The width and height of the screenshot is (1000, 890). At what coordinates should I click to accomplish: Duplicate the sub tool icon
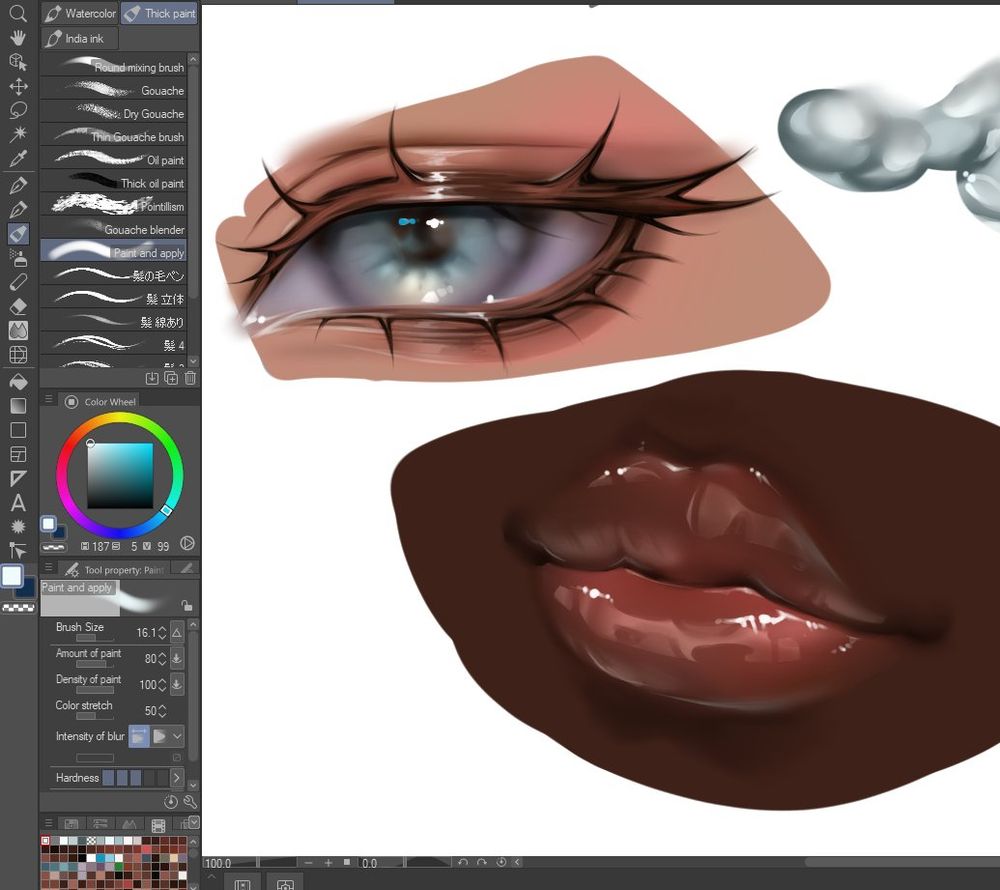click(171, 378)
